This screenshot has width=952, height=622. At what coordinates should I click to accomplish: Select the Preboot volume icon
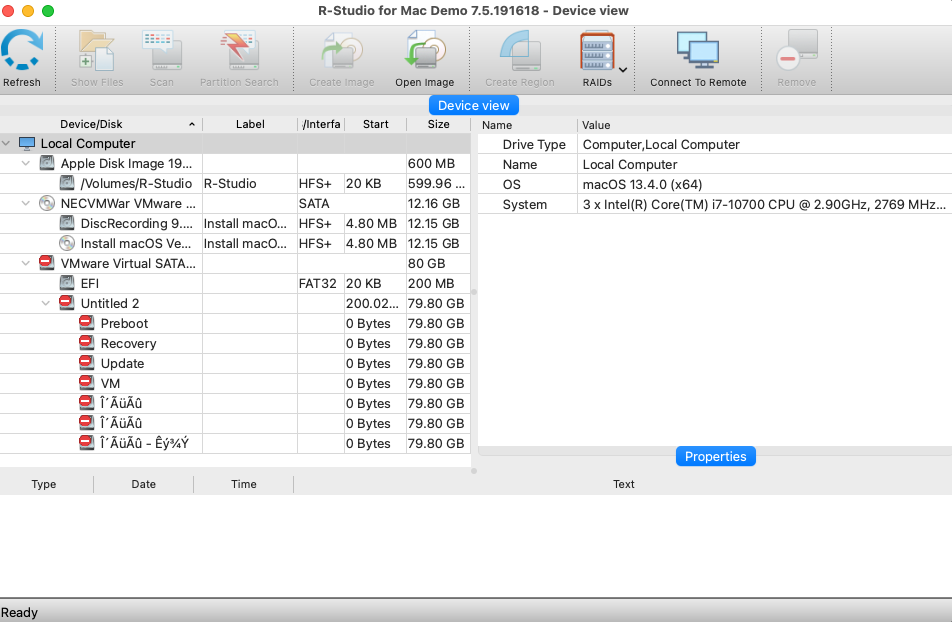coord(87,323)
